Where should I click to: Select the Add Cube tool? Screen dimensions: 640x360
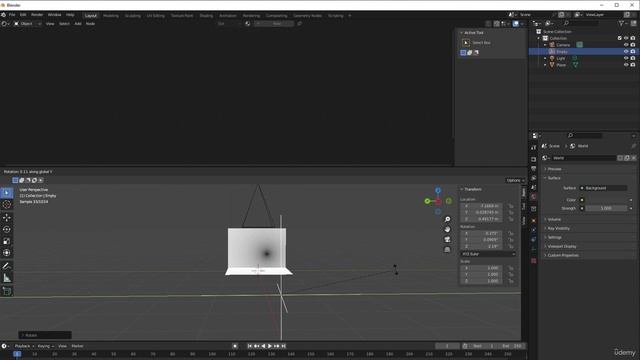point(7,291)
